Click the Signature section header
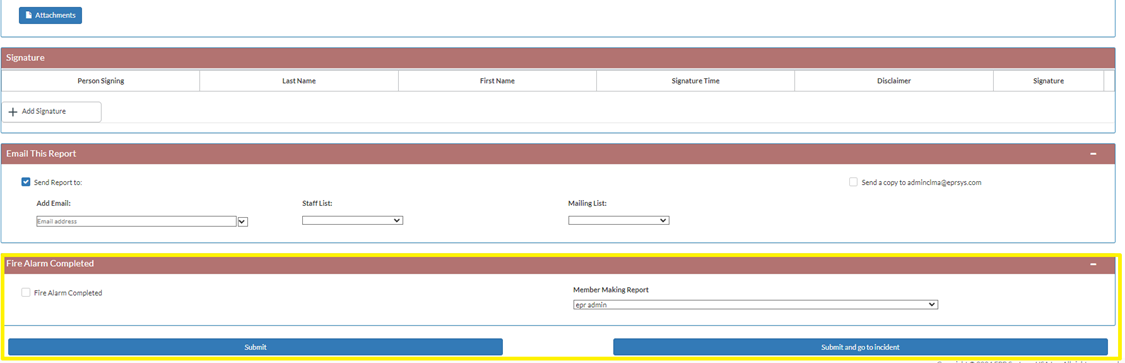This screenshot has width=1125, height=363. pyautogui.click(x=558, y=58)
